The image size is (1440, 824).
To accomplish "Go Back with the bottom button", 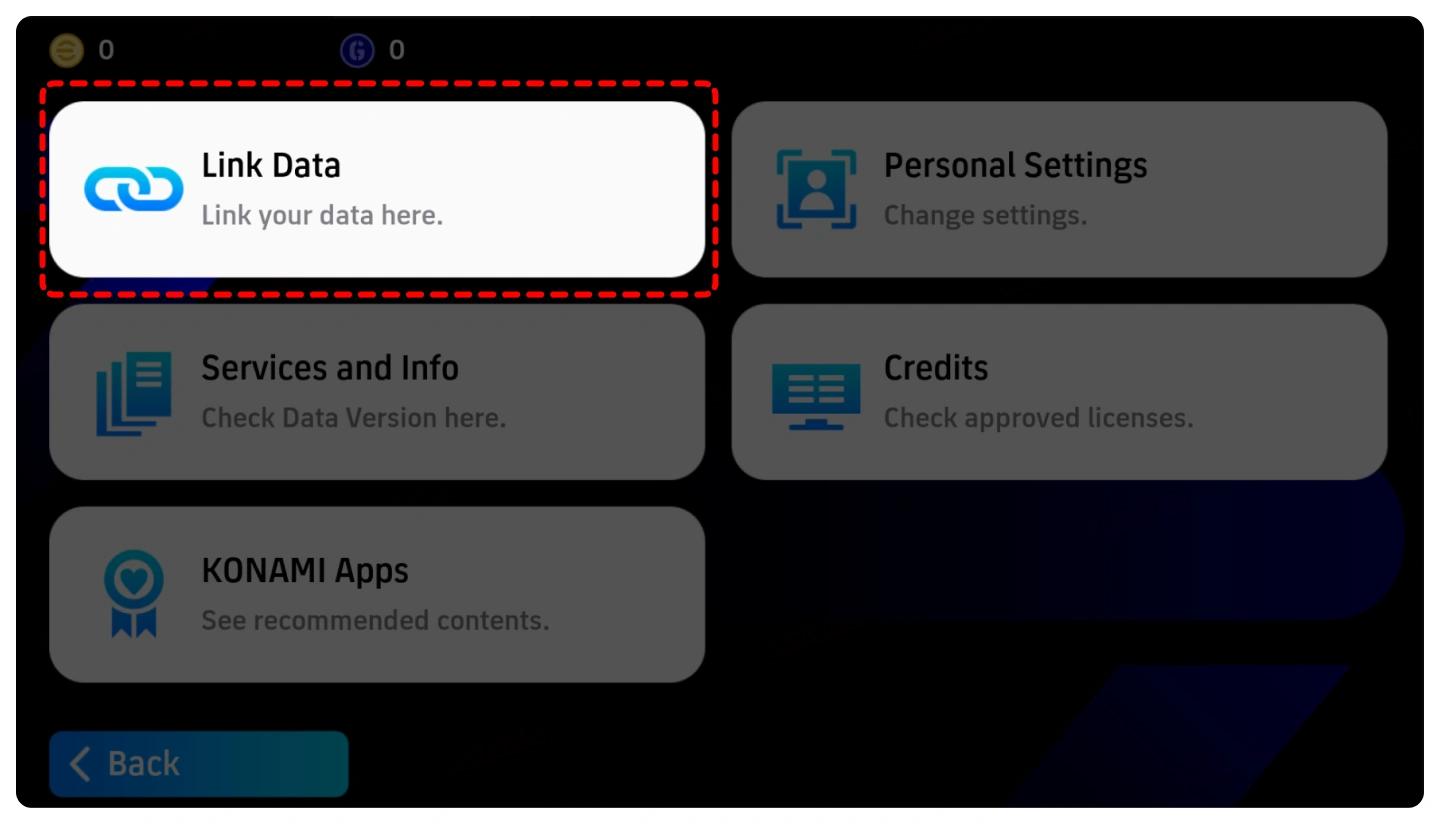I will [x=199, y=764].
